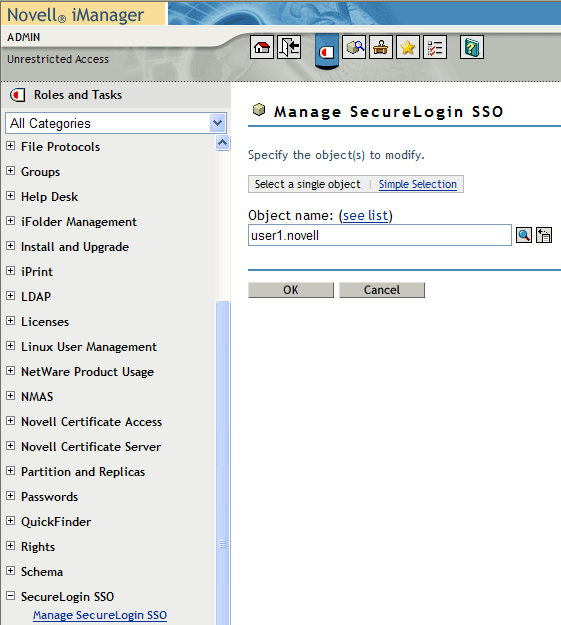Click the 'File Protocols' category label
Viewport: 561px width, 625px height.
pyautogui.click(x=60, y=147)
